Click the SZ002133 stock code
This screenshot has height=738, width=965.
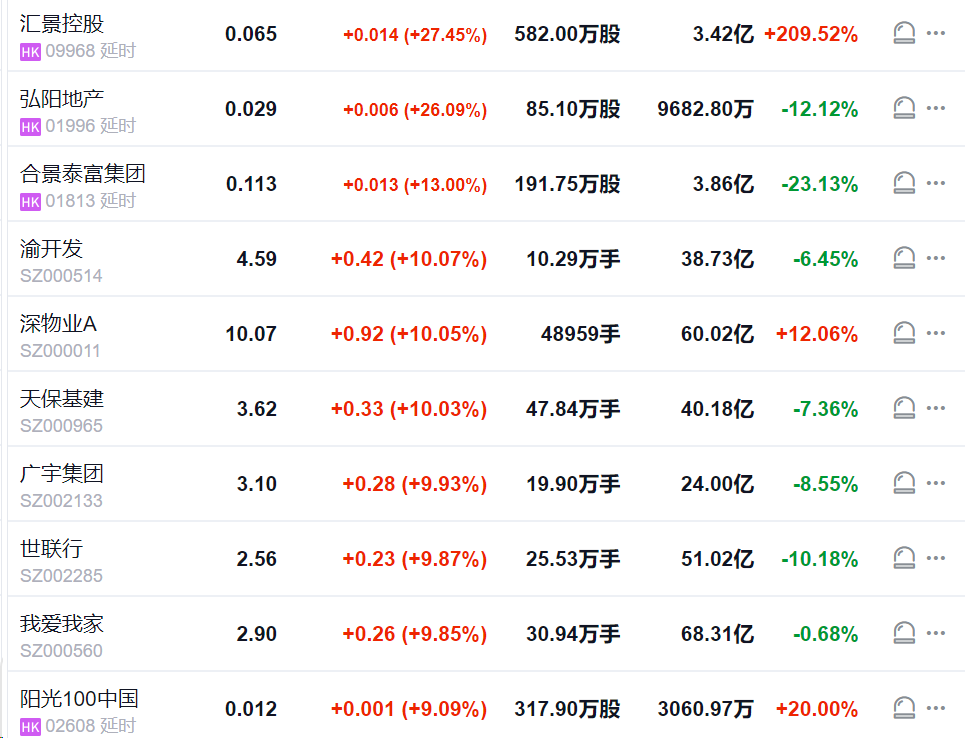pyautogui.click(x=61, y=501)
